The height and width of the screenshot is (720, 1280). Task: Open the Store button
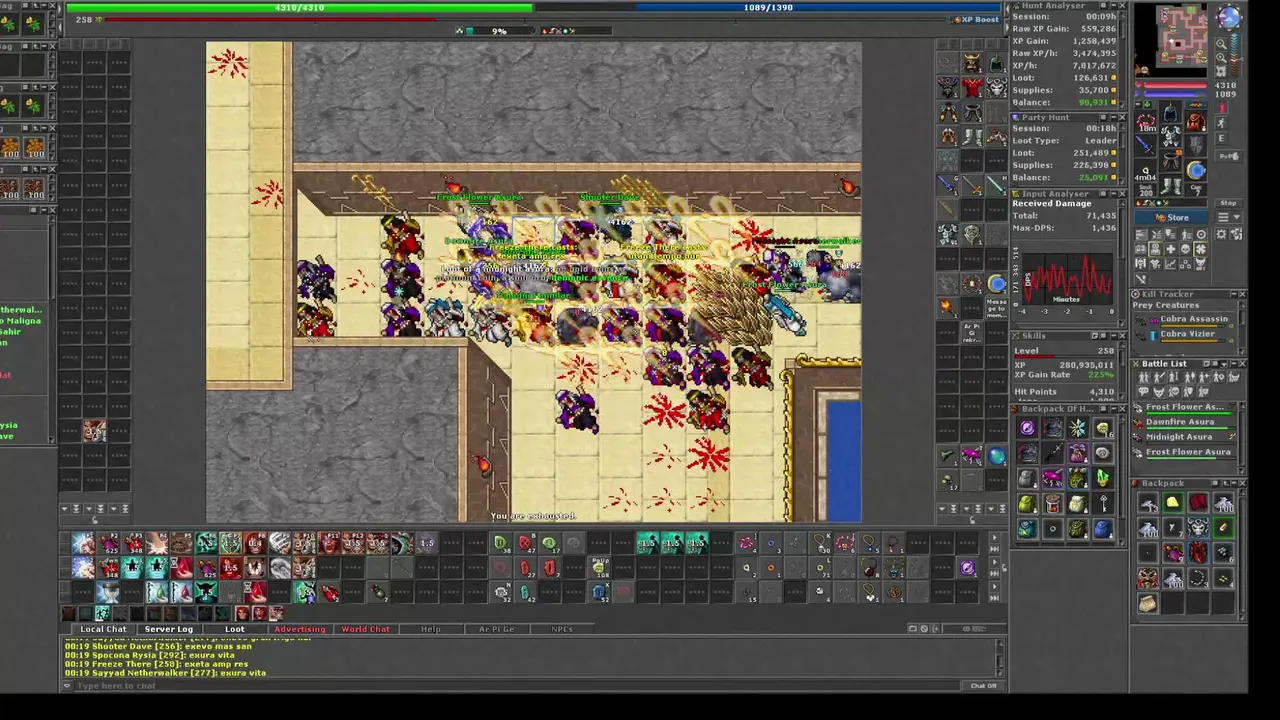click(x=1172, y=217)
